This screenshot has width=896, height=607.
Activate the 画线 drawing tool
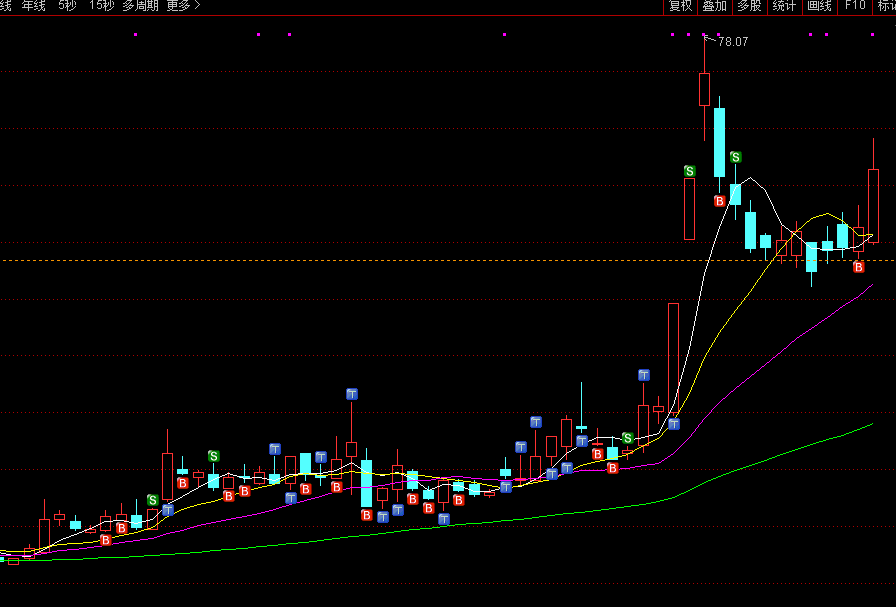pos(819,6)
